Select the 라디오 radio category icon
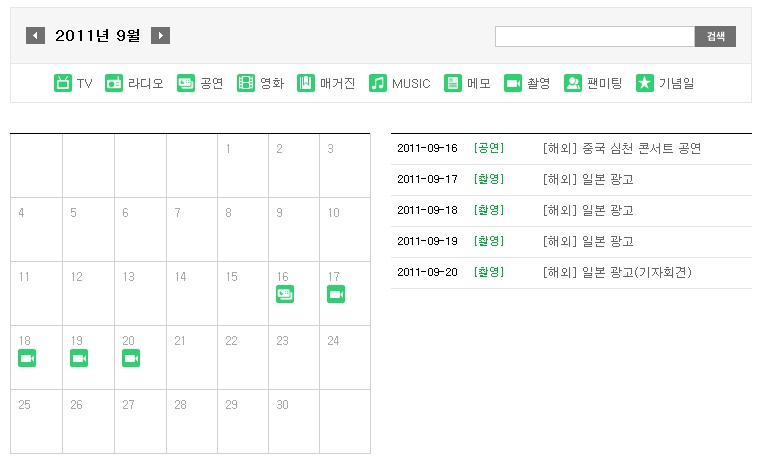The width and height of the screenshot is (761, 471). click(x=114, y=83)
